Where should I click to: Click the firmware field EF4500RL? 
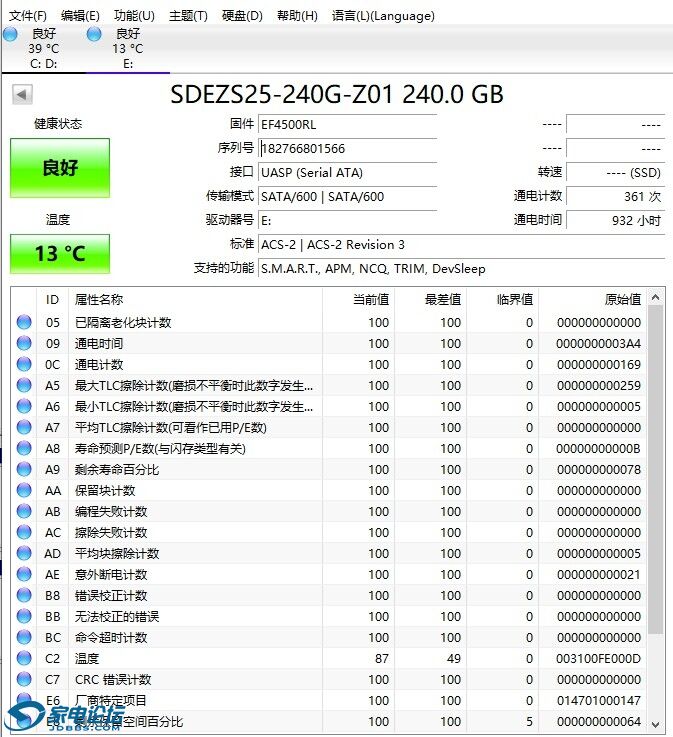pyautogui.click(x=348, y=125)
